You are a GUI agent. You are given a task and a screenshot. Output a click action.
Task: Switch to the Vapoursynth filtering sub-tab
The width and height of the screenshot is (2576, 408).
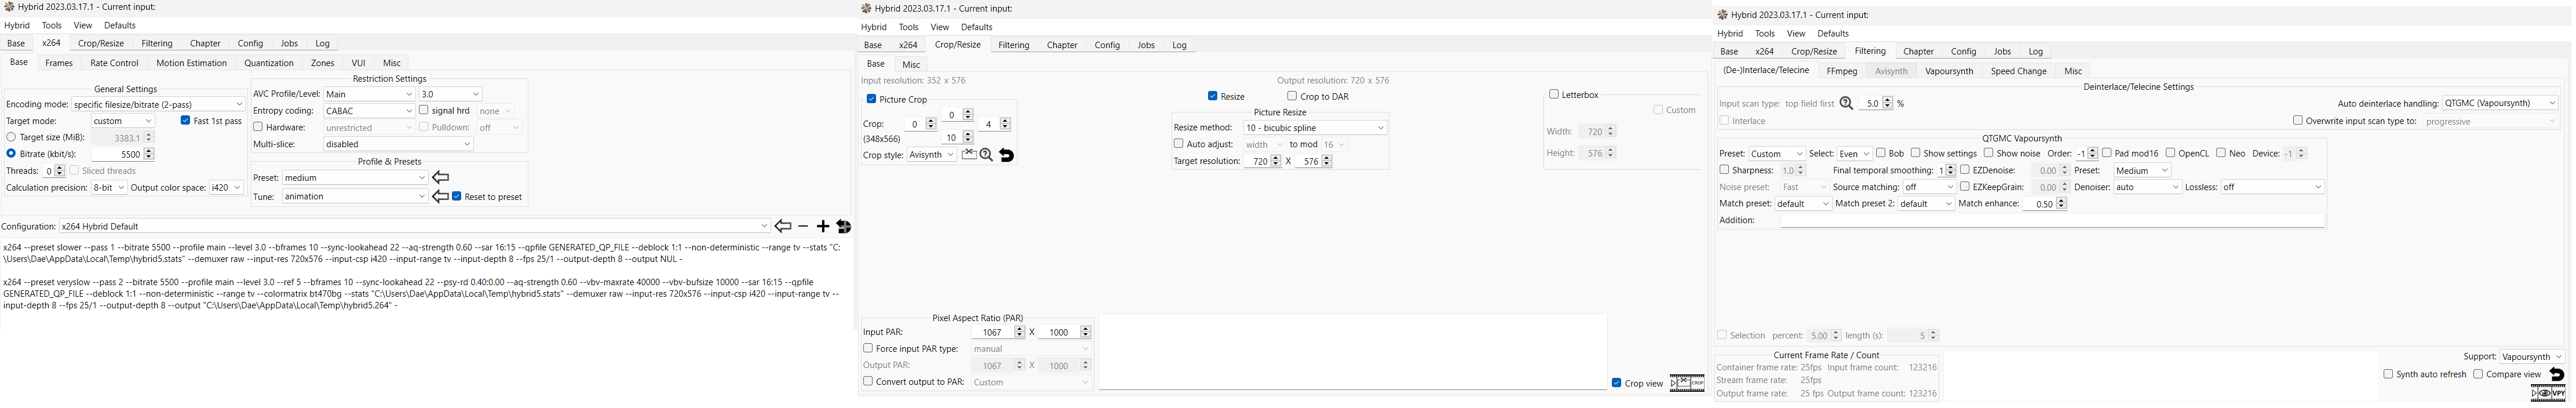tap(1949, 71)
